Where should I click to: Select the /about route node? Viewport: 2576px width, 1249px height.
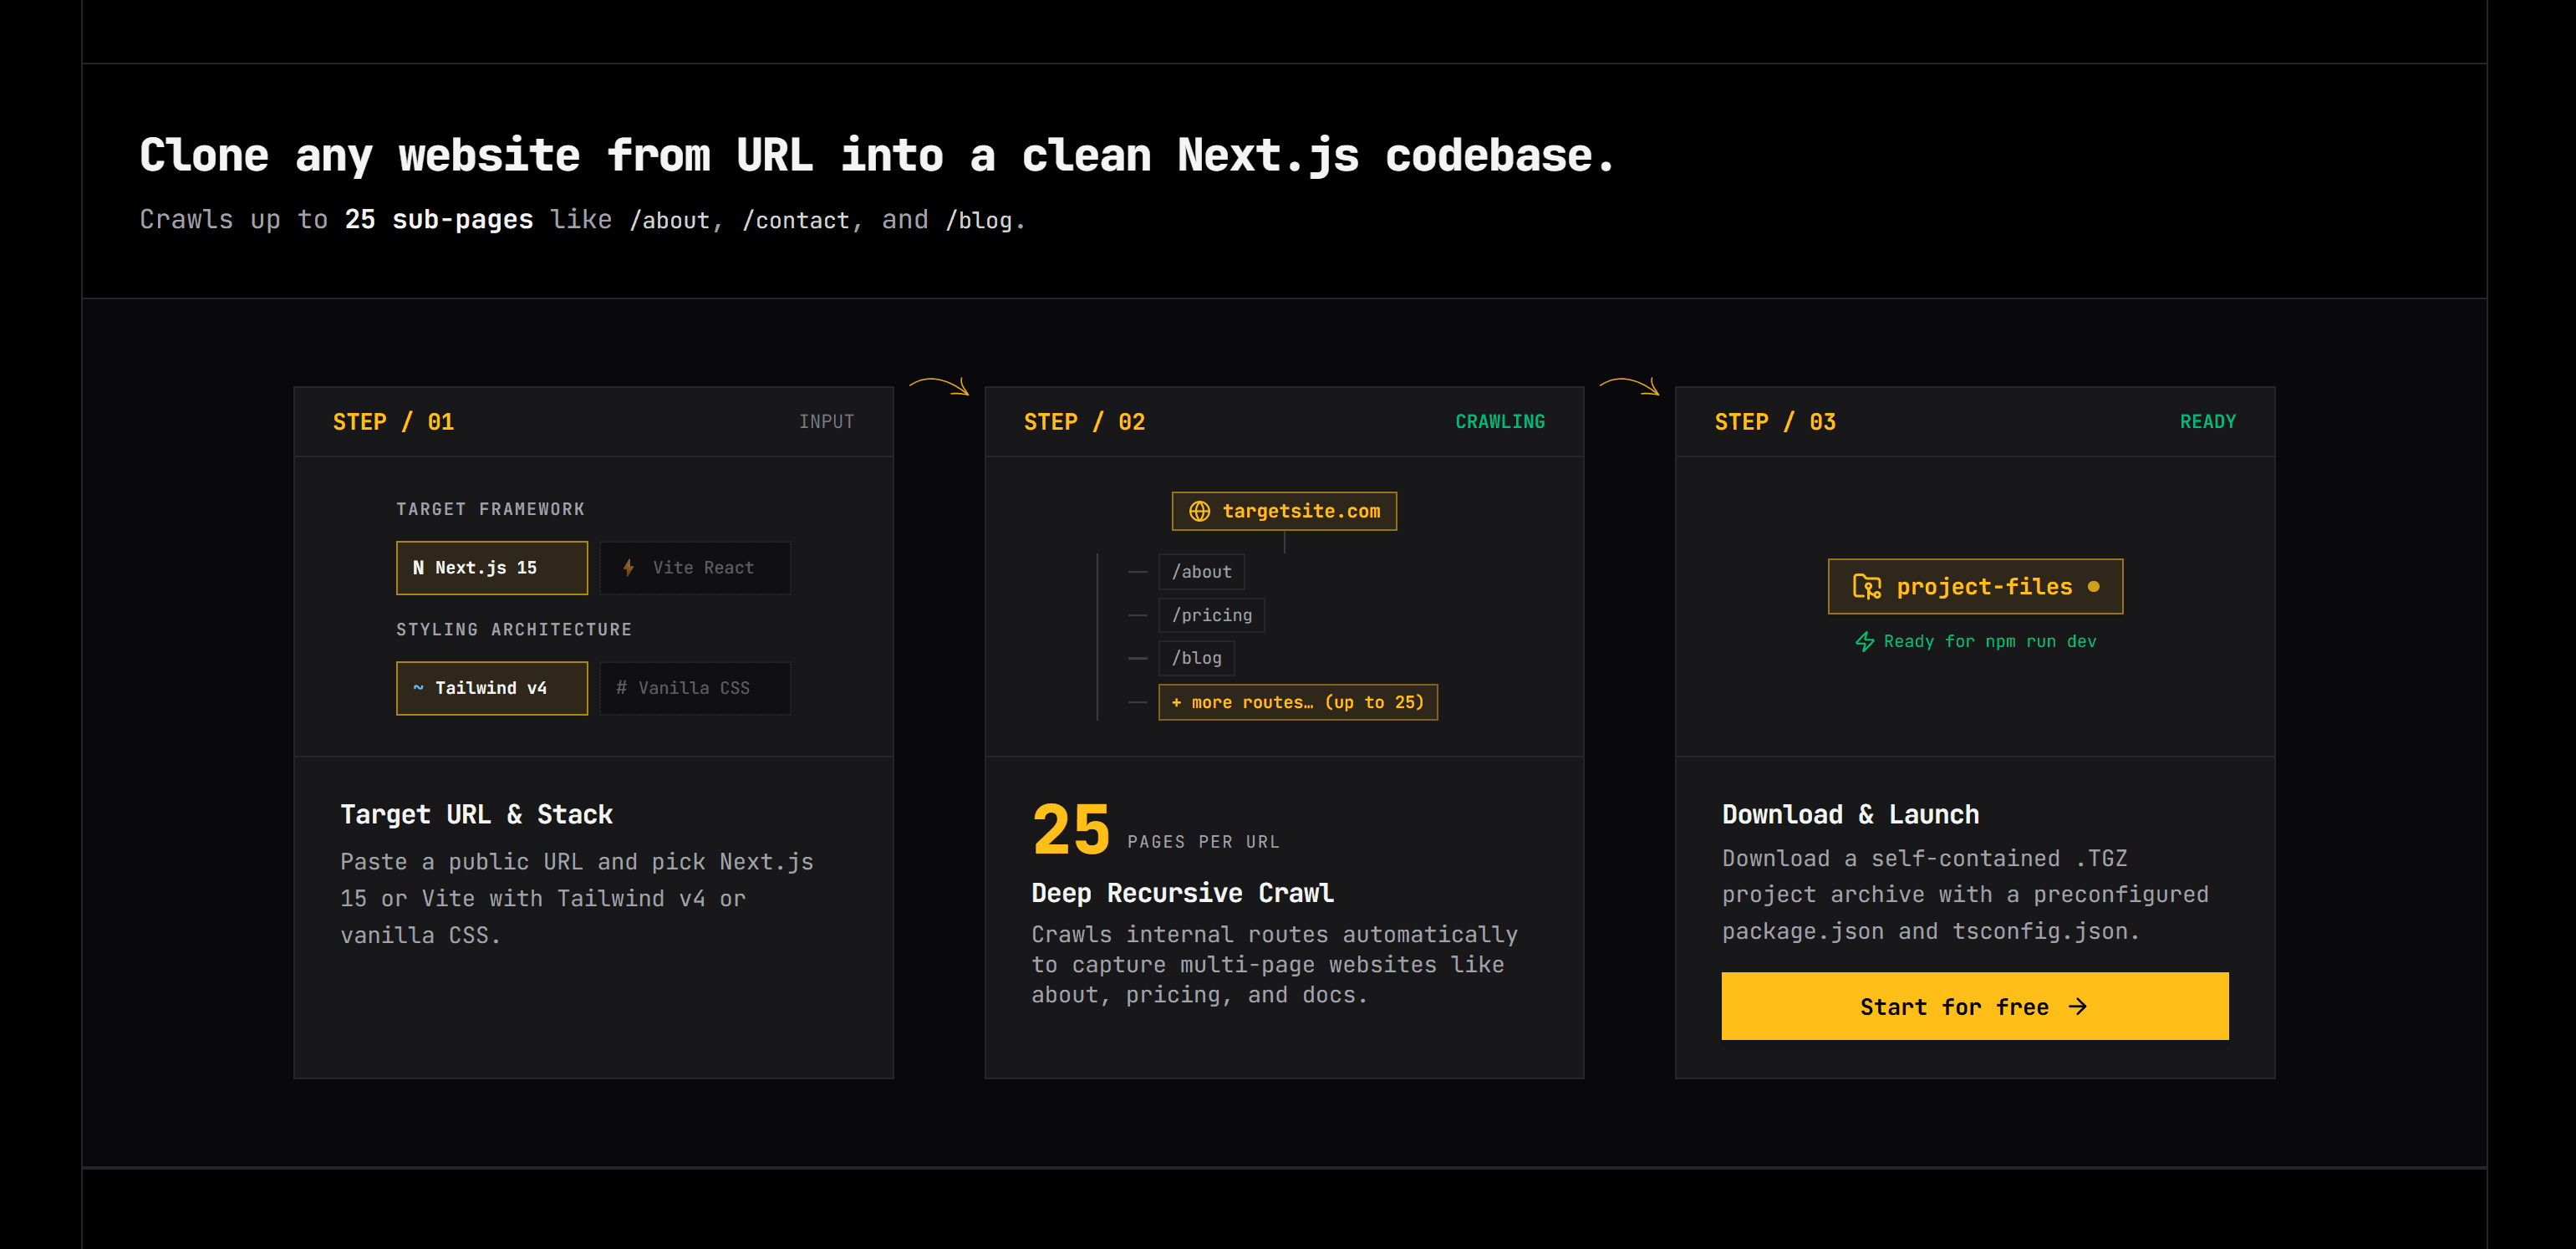[1201, 572]
